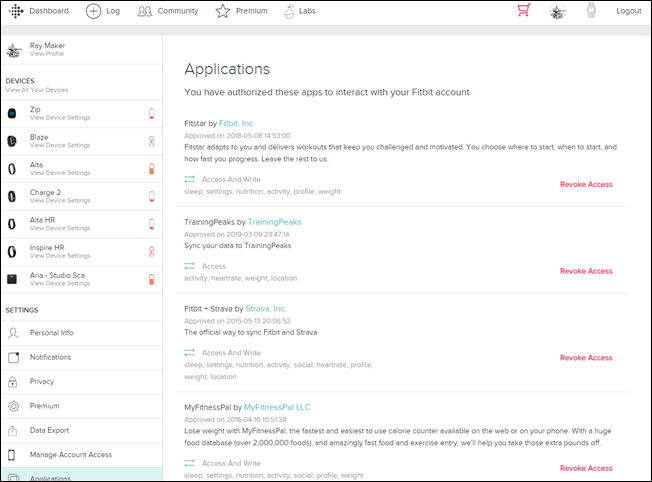The image size is (652, 482).
Task: Open the Labs menu item
Action: [x=307, y=11]
